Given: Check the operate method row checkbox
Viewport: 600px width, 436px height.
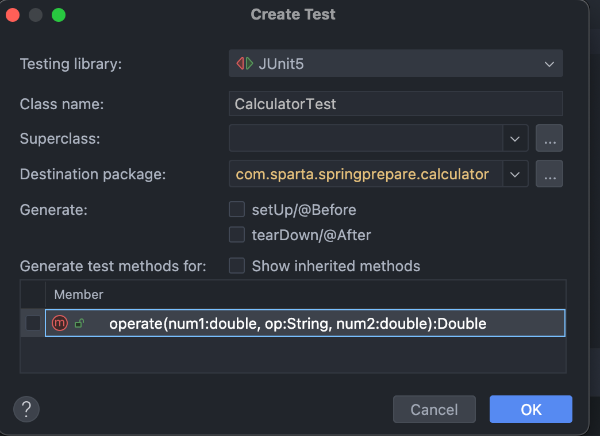Looking at the screenshot, I should (x=33, y=323).
